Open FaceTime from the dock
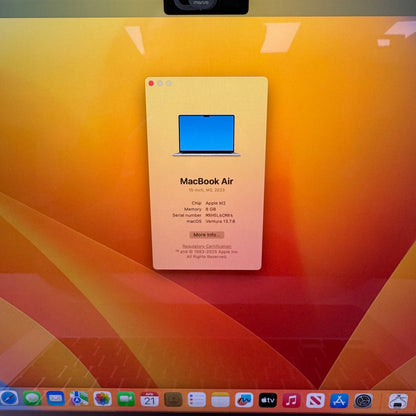Screen dimensions: 416x416 (x=126, y=399)
